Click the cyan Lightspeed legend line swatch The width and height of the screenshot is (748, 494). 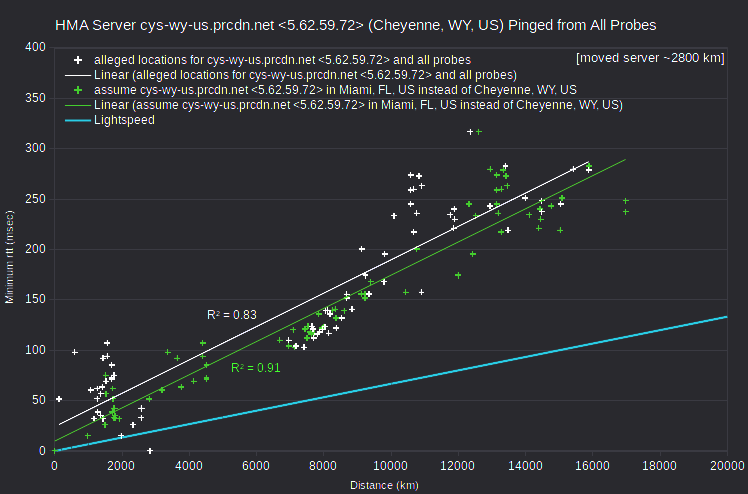[78, 120]
